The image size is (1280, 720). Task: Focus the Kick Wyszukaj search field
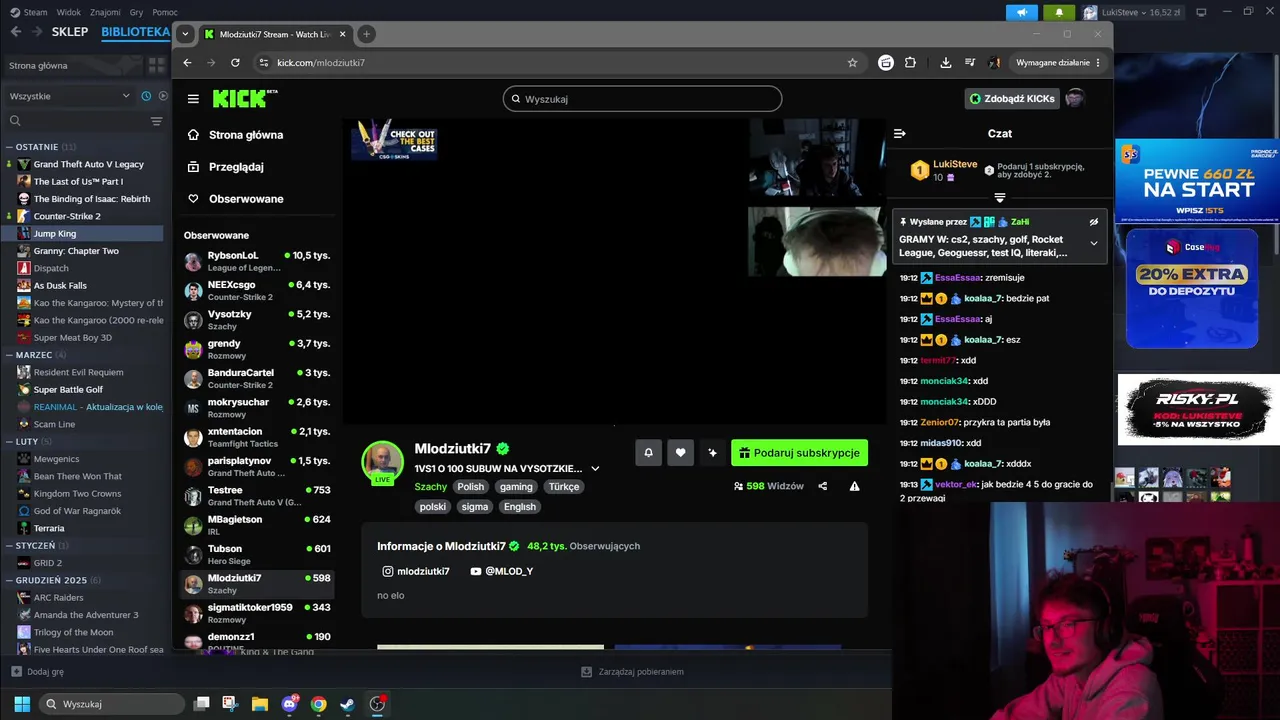(642, 99)
